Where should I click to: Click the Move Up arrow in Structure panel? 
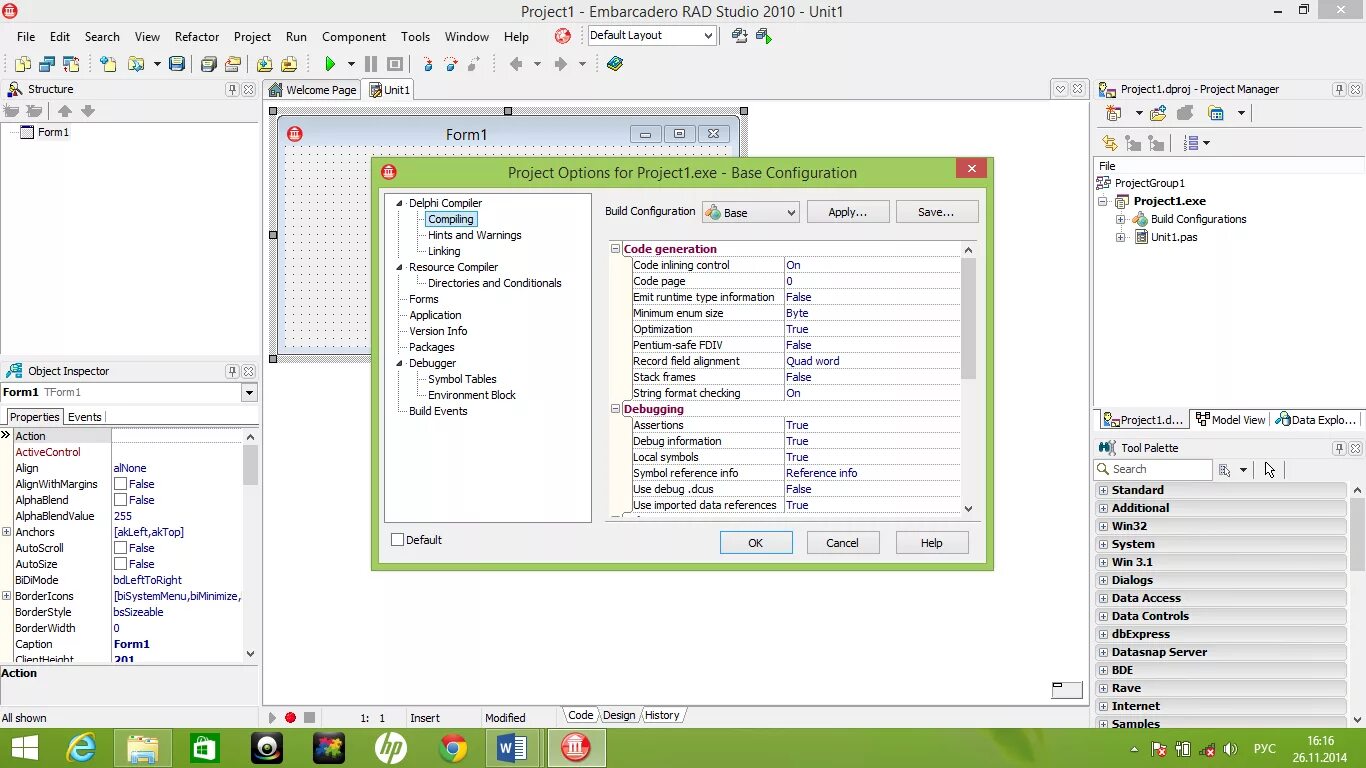64,111
